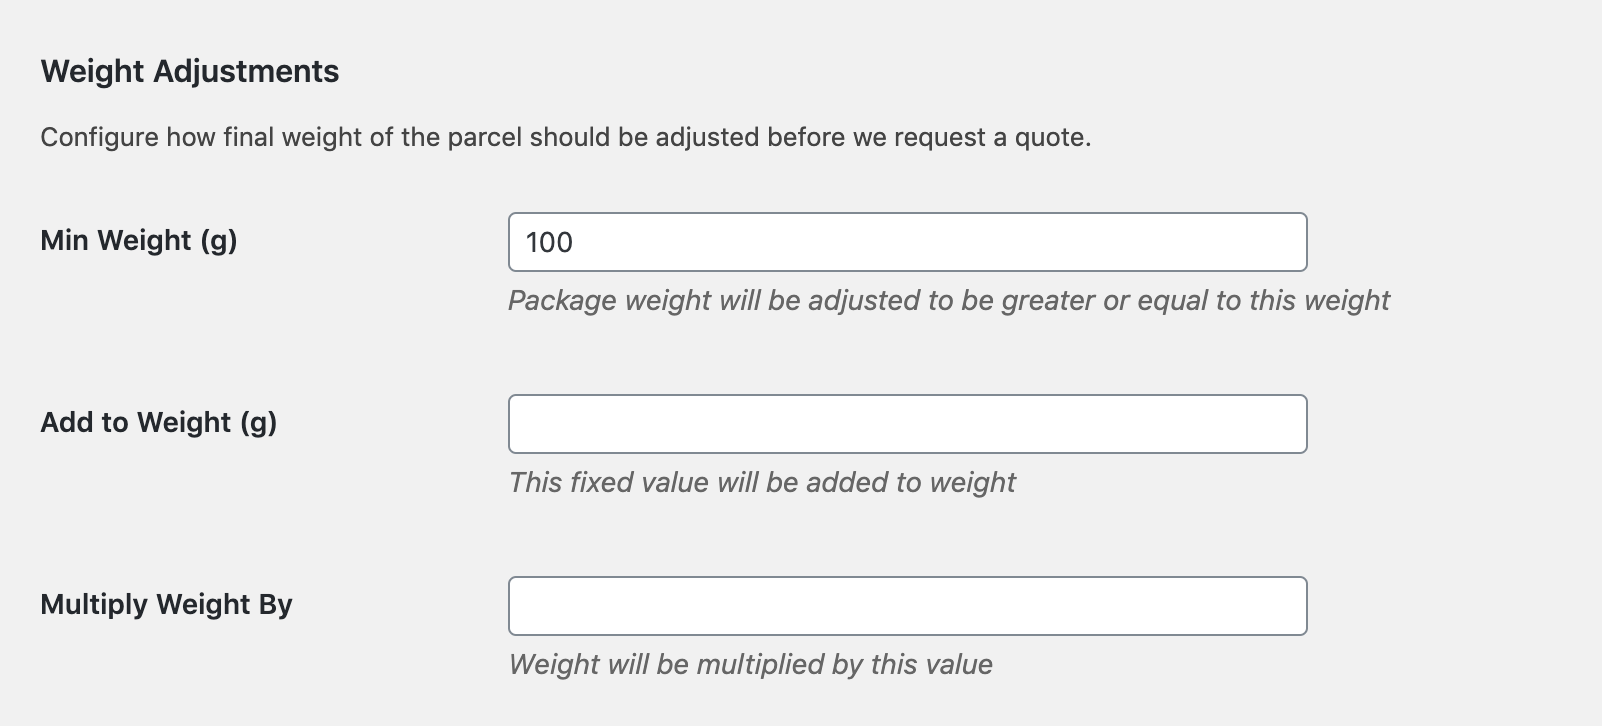Click the 'Weight will be multiplied' help text

click(750, 665)
